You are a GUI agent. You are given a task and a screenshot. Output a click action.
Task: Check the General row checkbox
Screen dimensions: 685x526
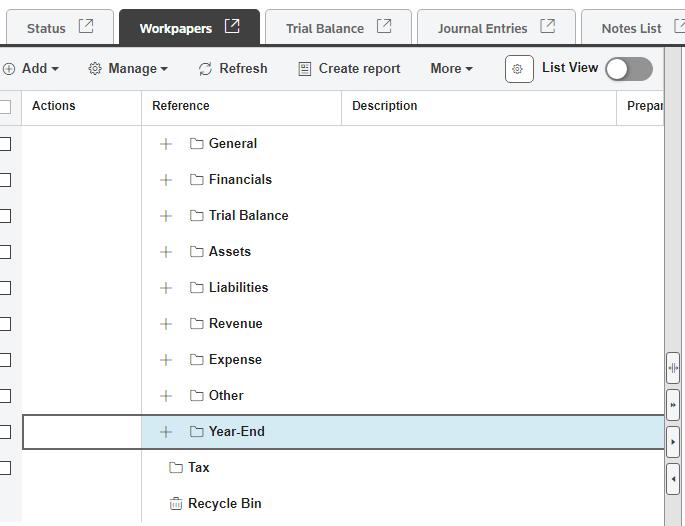[5, 144]
